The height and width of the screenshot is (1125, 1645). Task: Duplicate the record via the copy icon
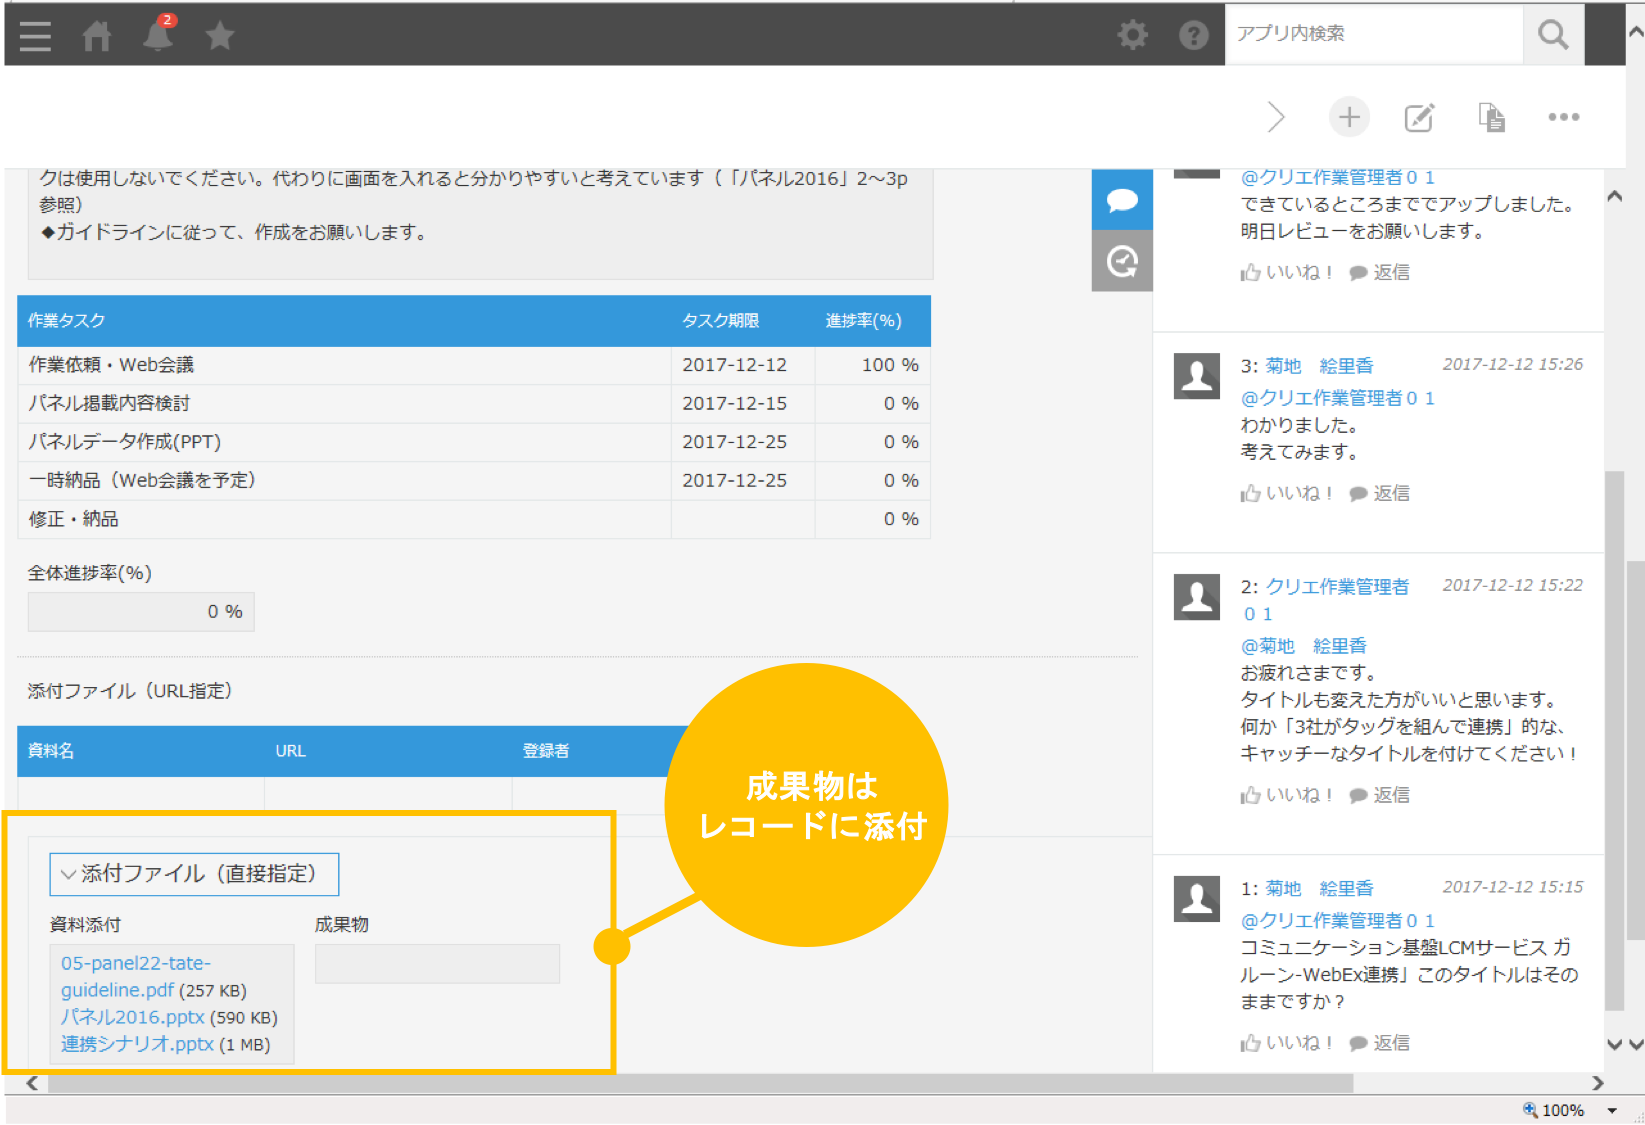1491,117
